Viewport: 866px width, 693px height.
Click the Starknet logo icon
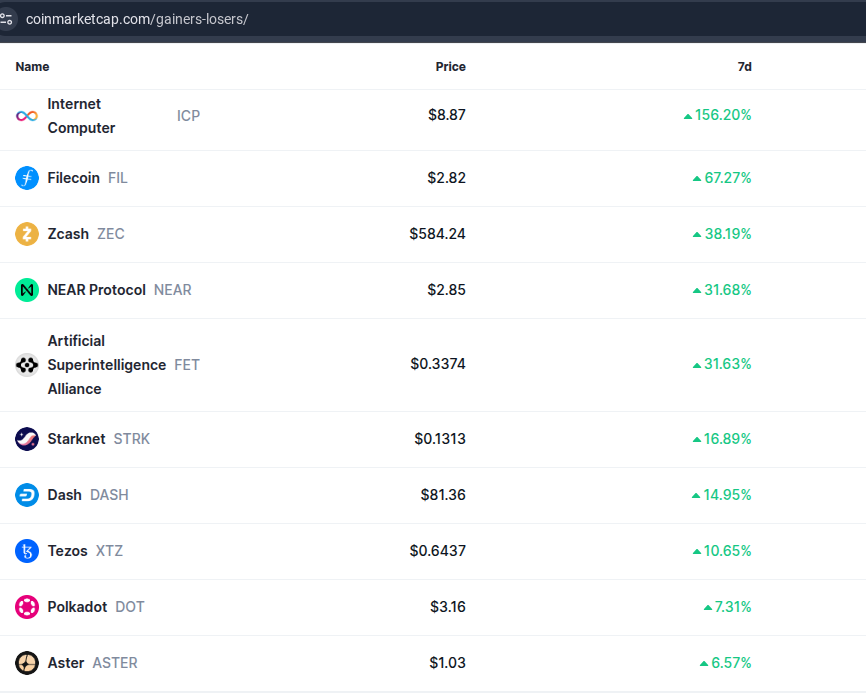[x=27, y=439]
